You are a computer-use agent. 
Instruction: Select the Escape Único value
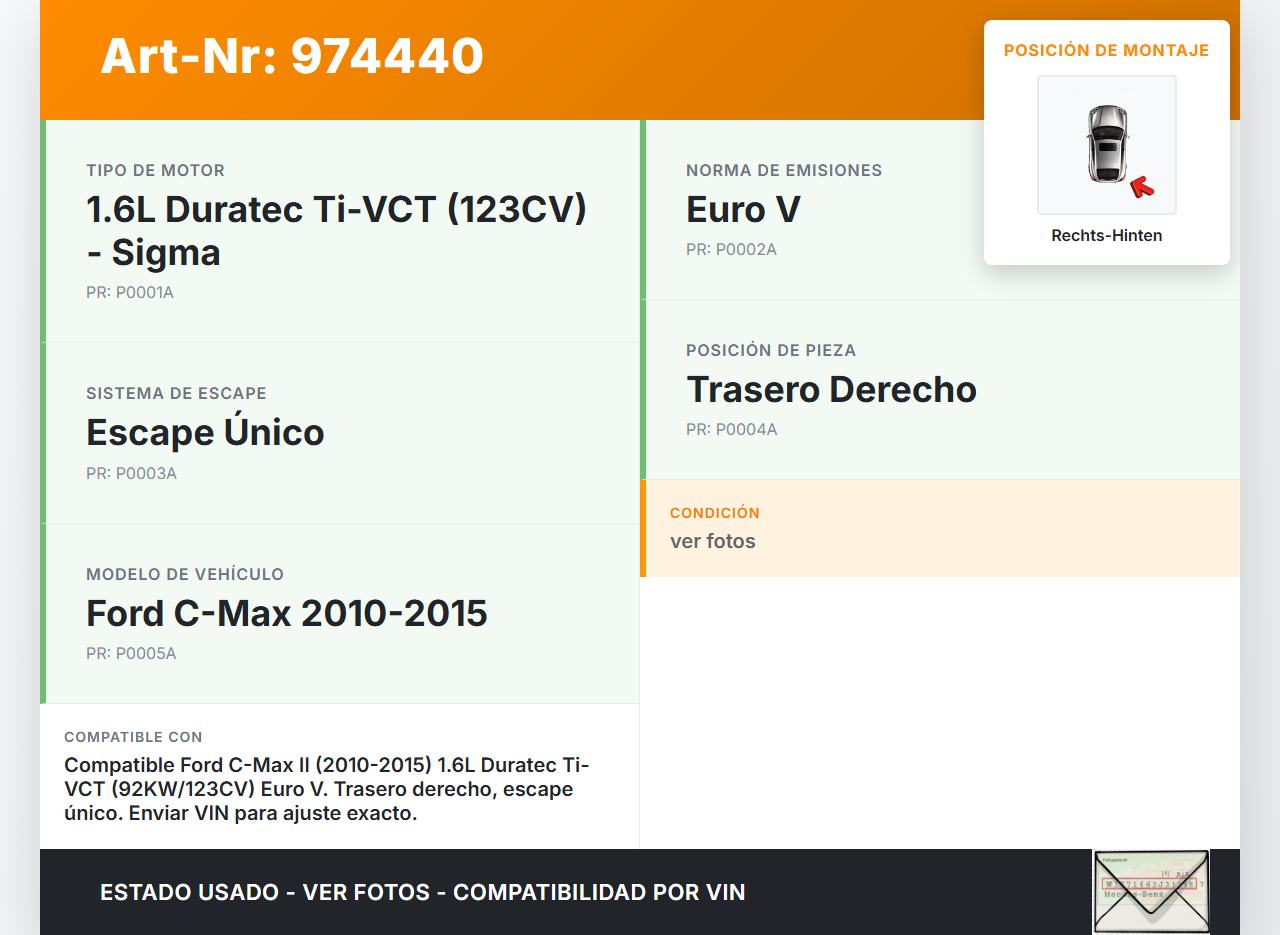205,432
